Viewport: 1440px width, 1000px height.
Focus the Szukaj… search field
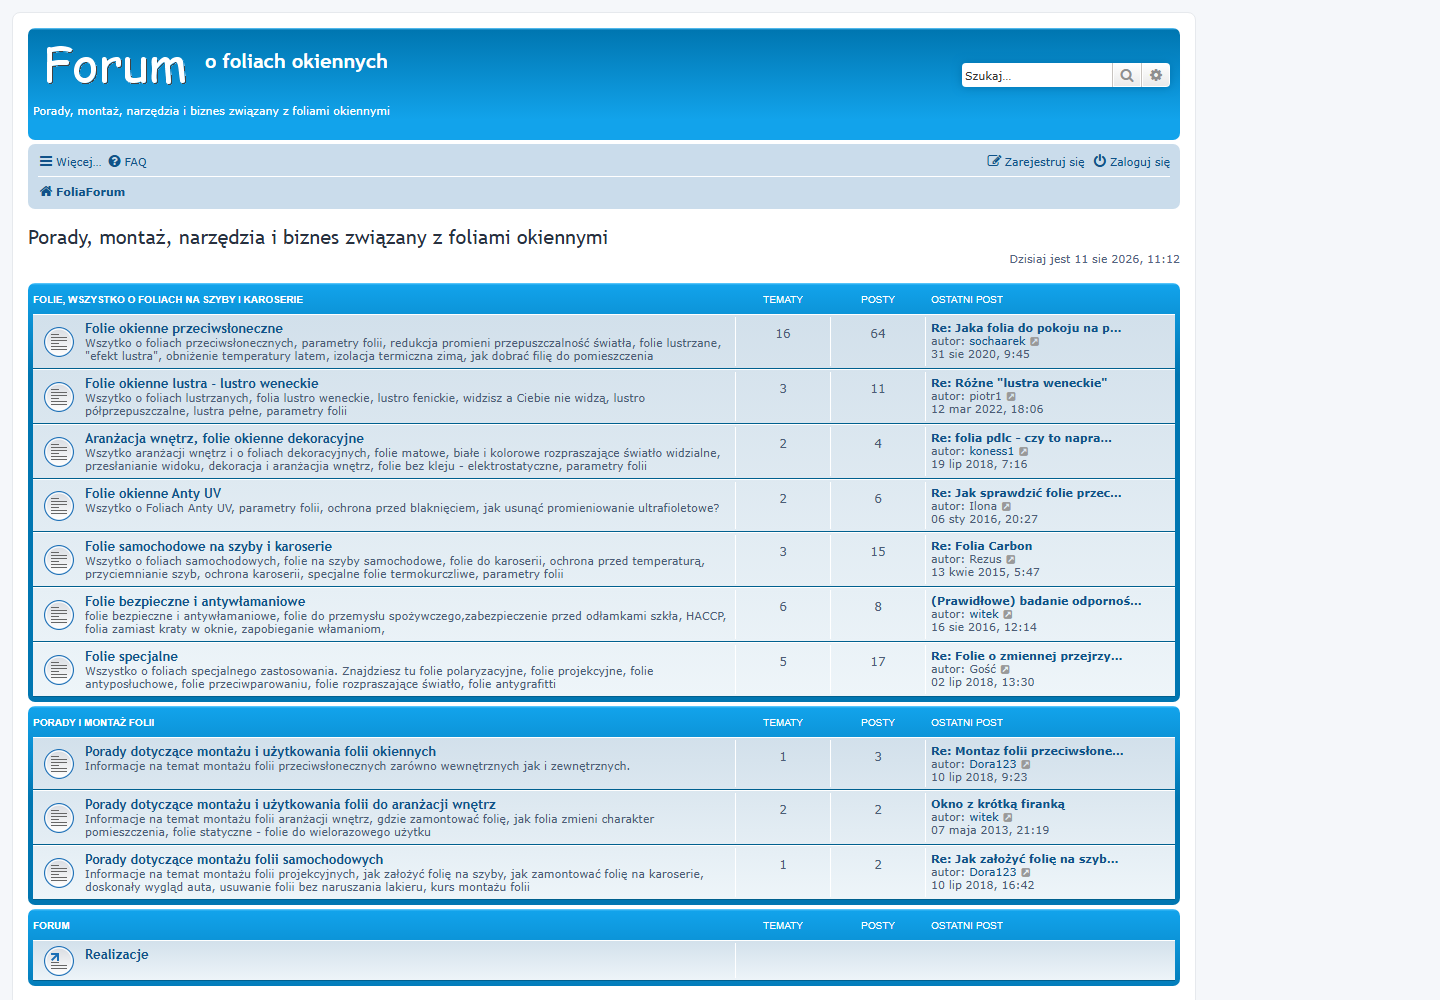[x=1037, y=75]
